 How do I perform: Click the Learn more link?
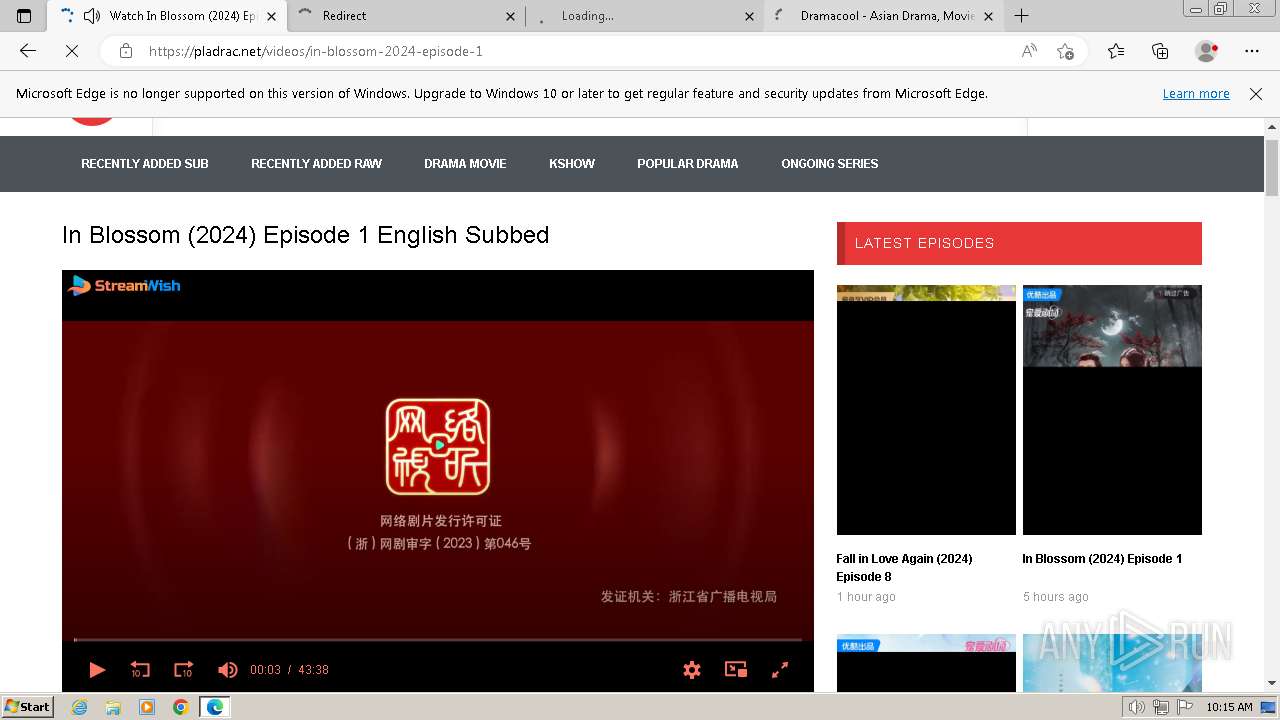1196,94
